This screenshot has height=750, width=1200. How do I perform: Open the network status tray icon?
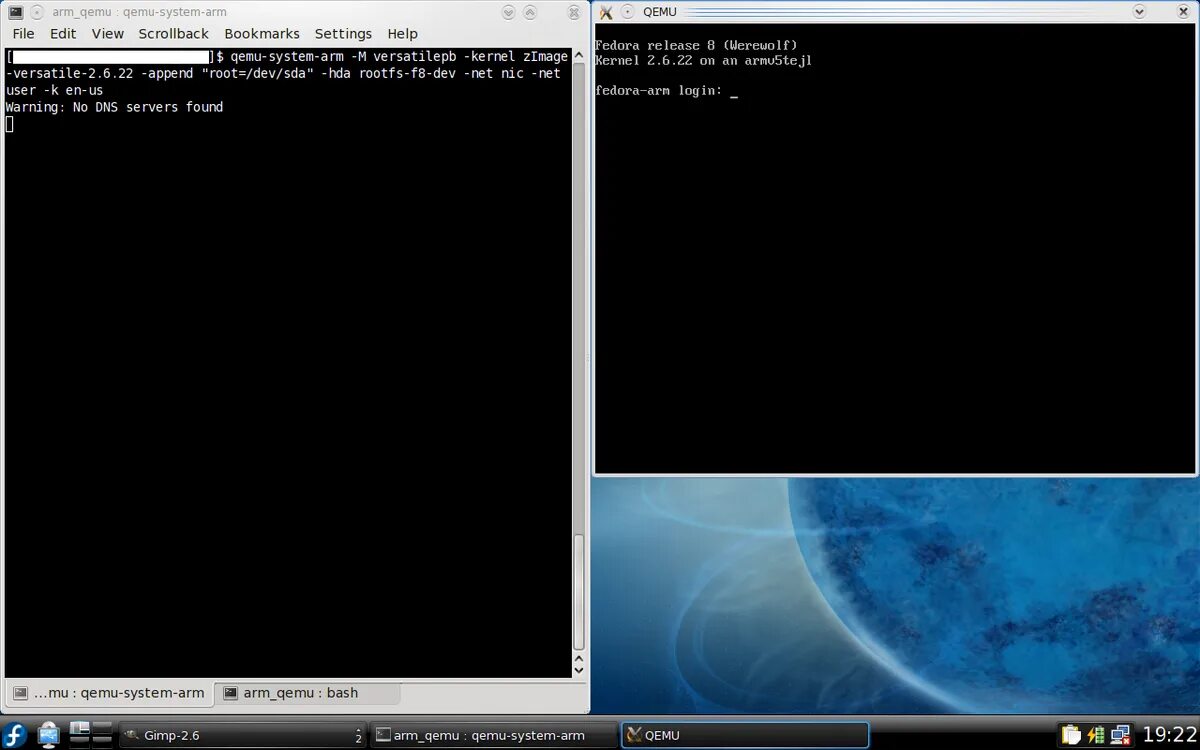pos(1121,735)
